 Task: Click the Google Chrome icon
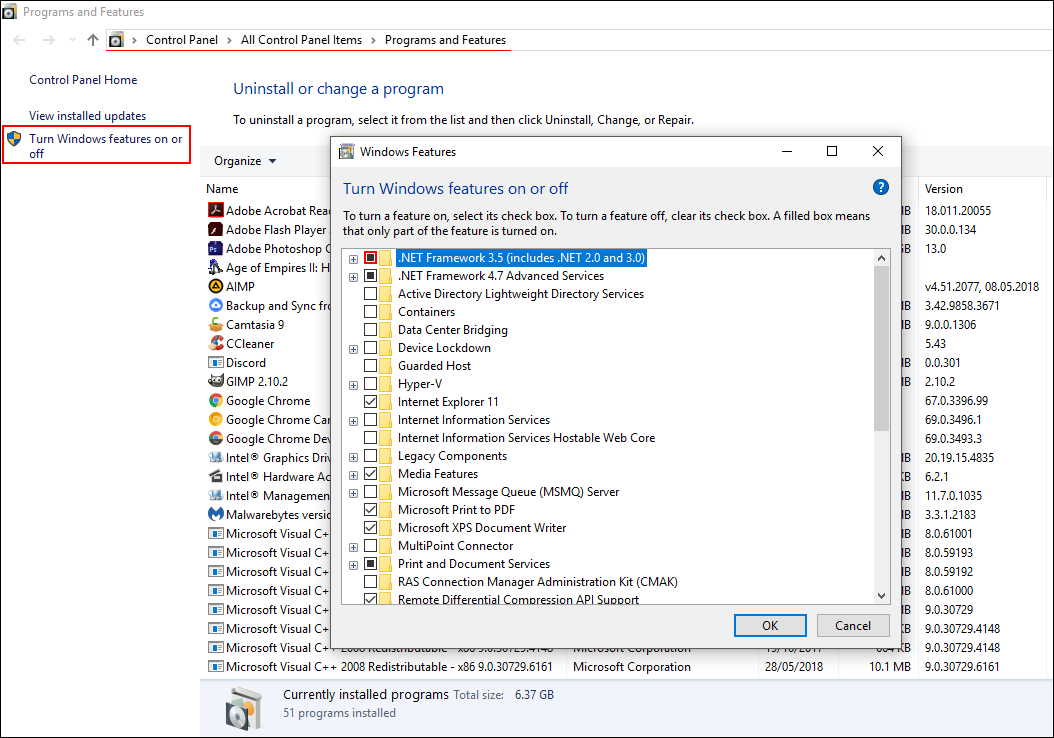pos(215,401)
